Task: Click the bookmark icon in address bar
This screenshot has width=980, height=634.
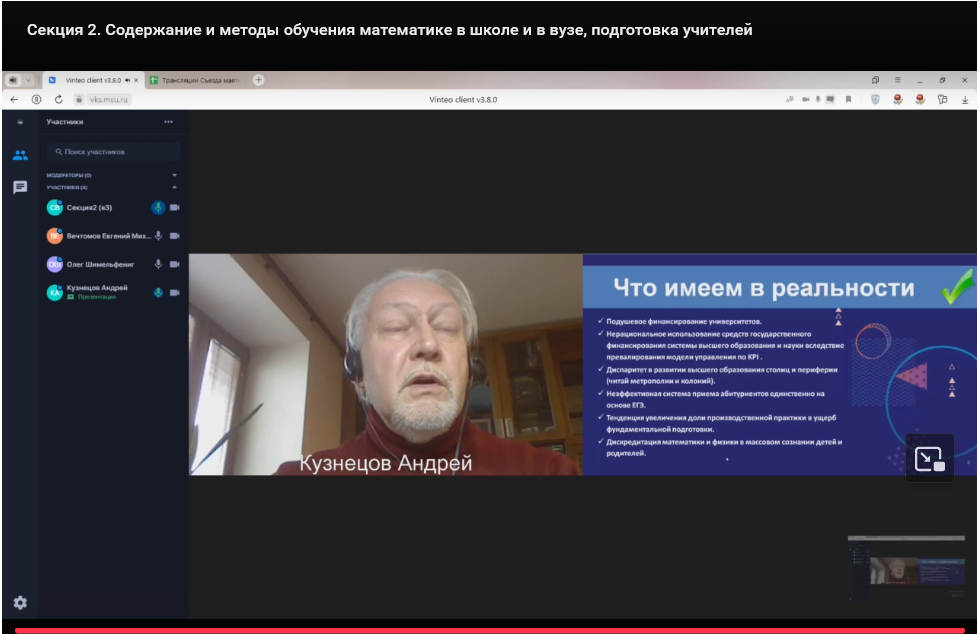Action: pyautogui.click(x=848, y=100)
